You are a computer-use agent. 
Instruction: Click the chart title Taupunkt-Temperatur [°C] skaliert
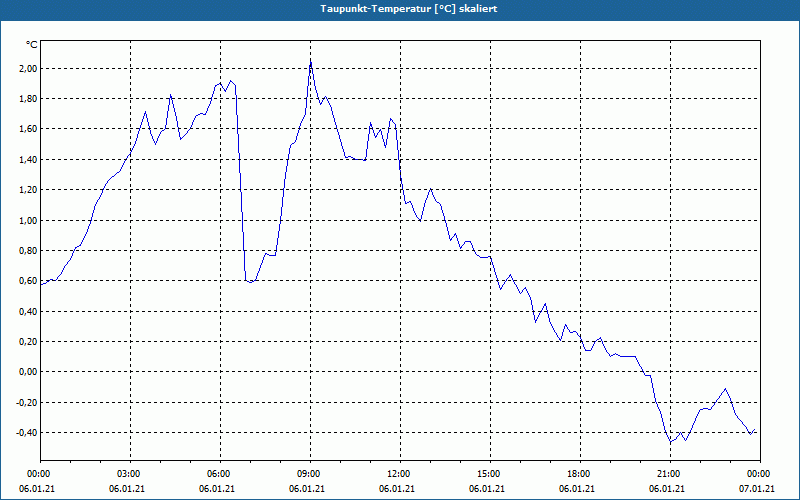(409, 9)
